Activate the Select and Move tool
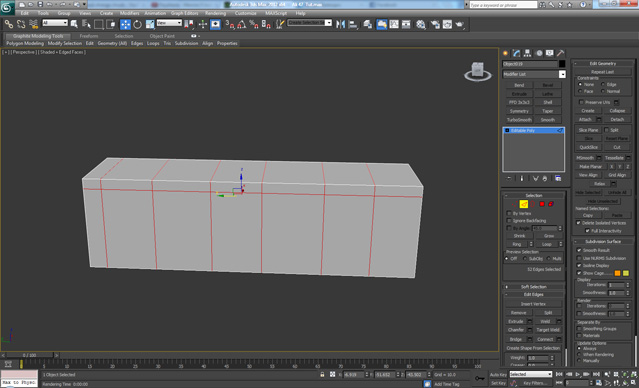639x388 pixels. click(125, 24)
